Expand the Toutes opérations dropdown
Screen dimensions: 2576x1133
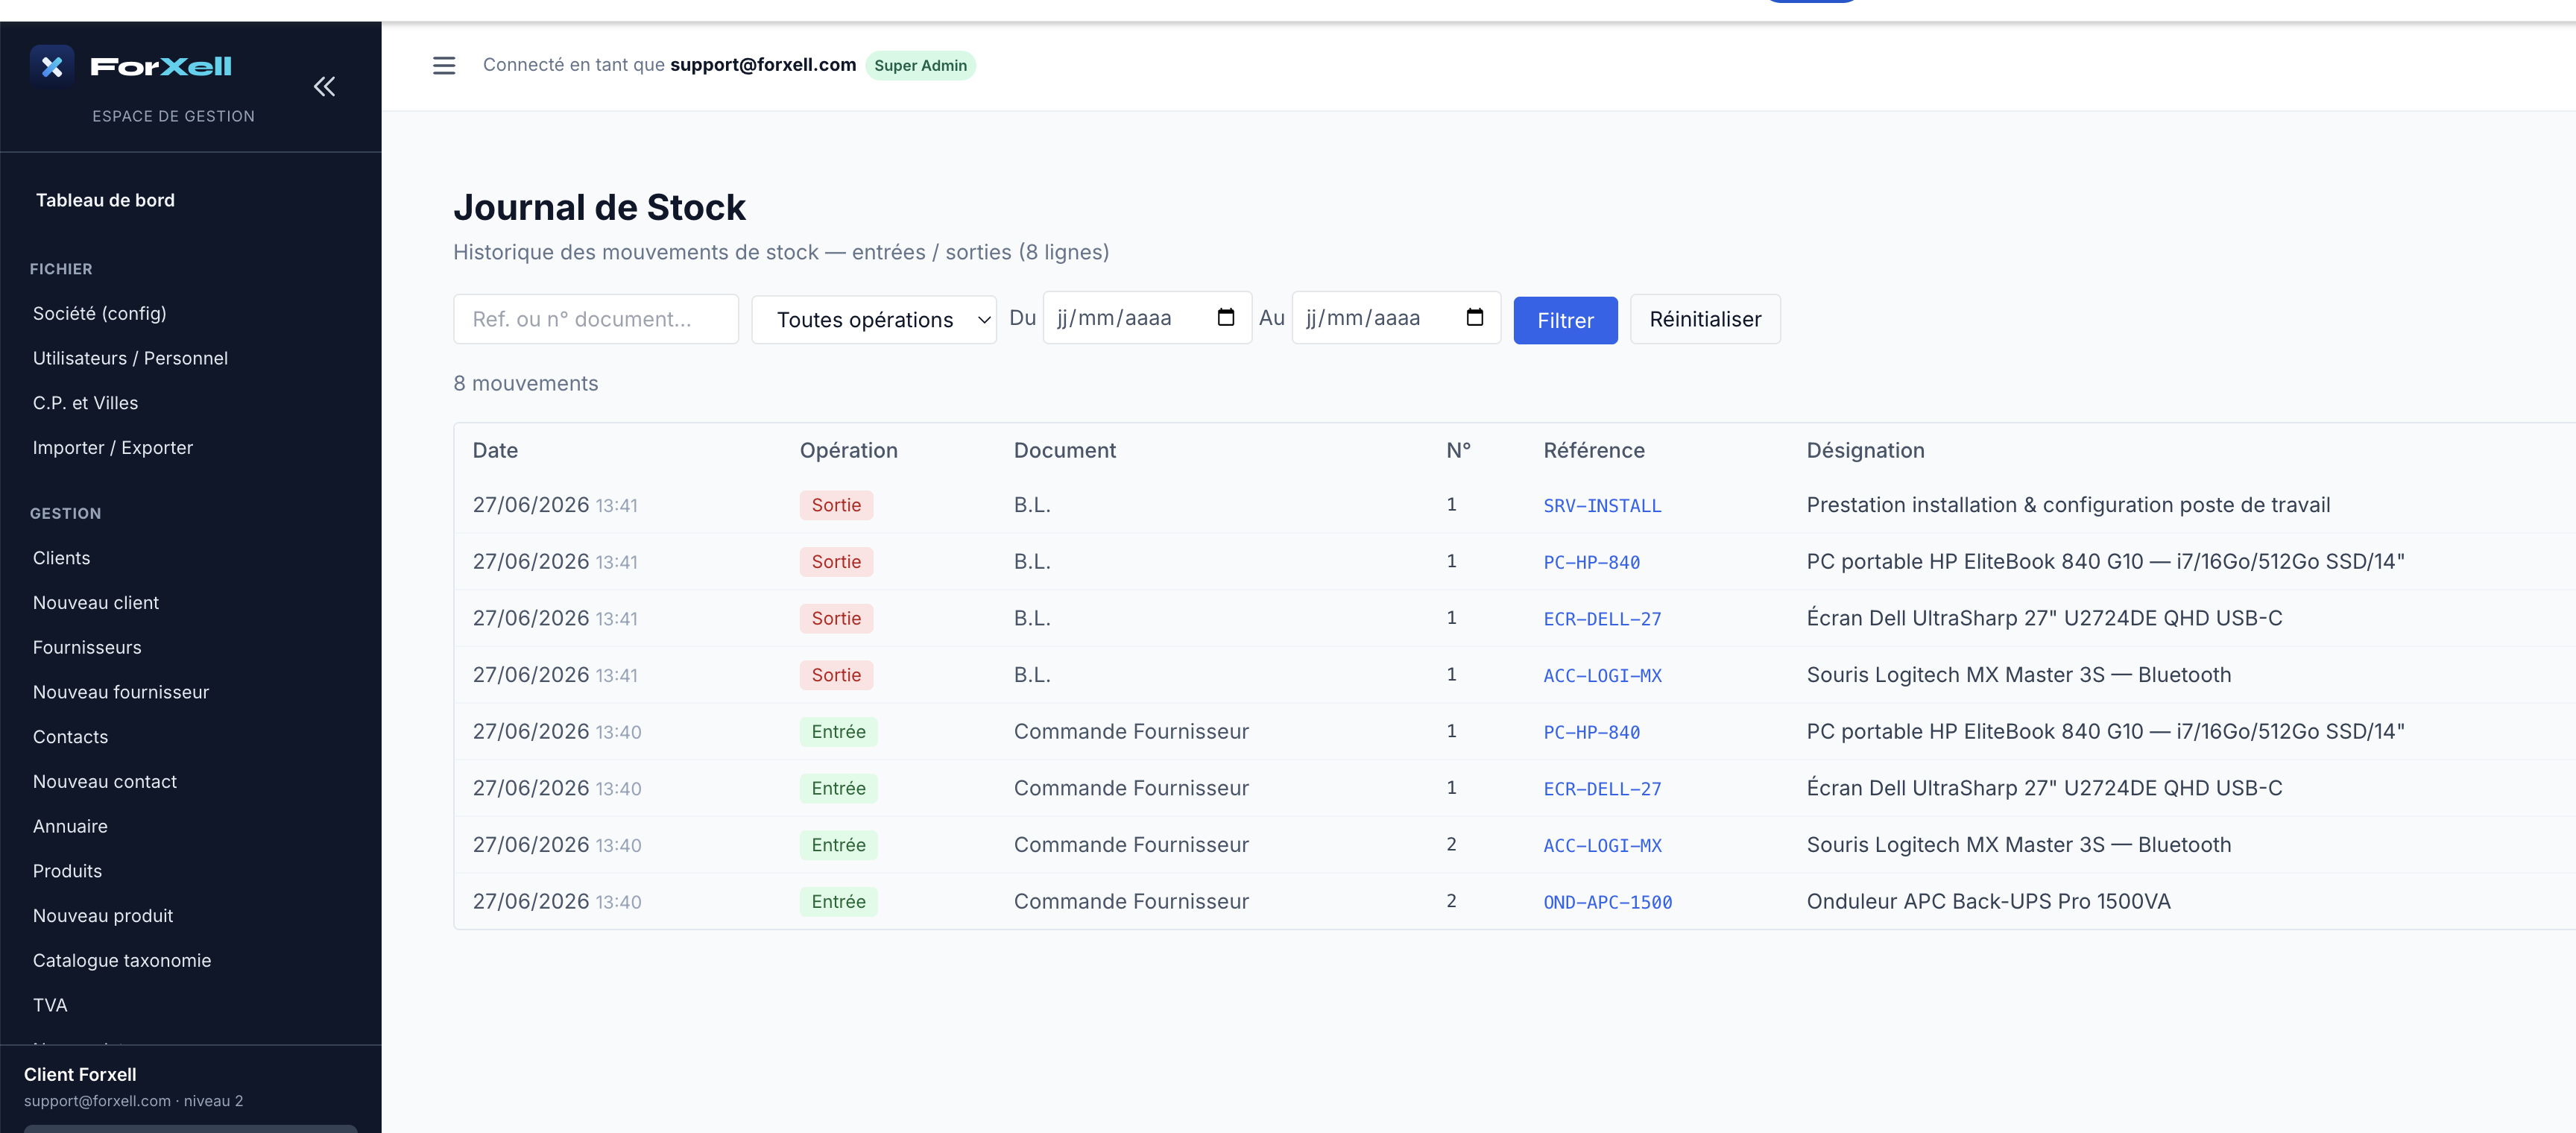[x=874, y=320]
